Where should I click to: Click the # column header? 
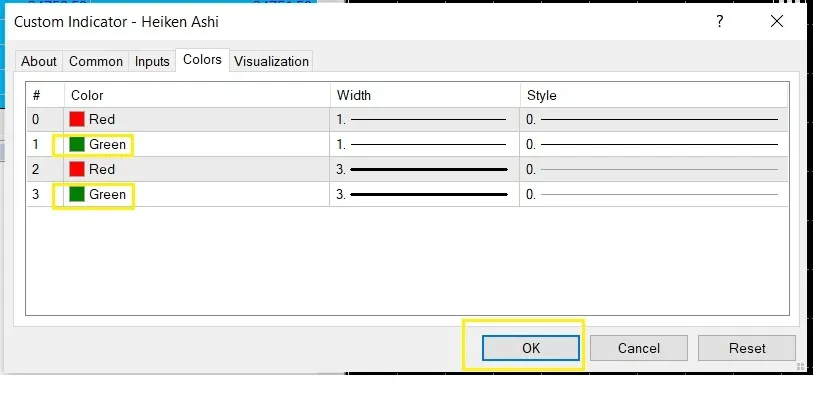[x=46, y=95]
